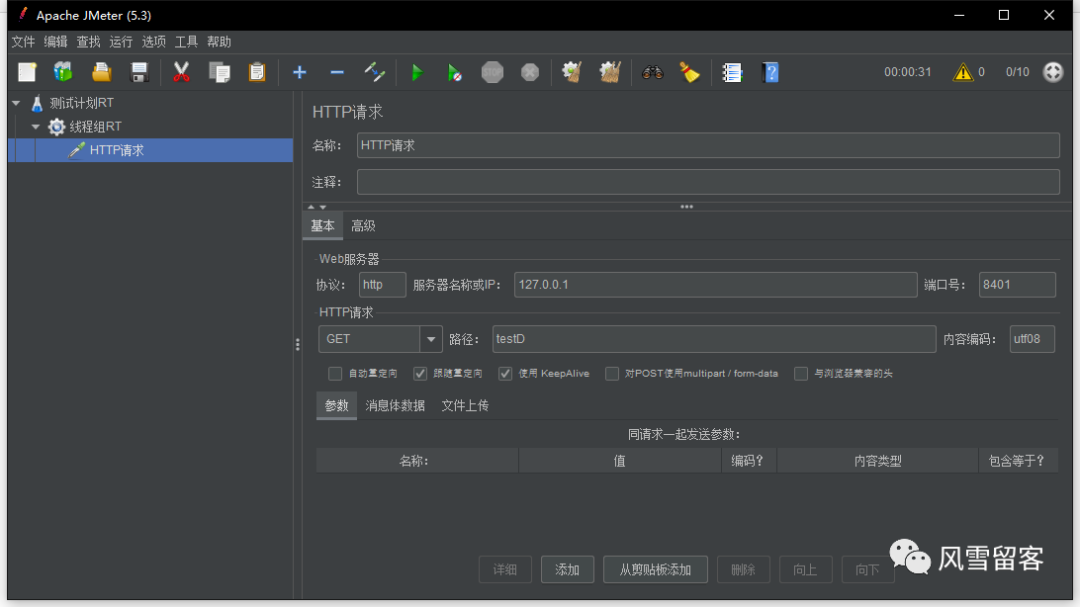
Task: Click the 内容编码 field utf08
Action: click(x=1032, y=339)
